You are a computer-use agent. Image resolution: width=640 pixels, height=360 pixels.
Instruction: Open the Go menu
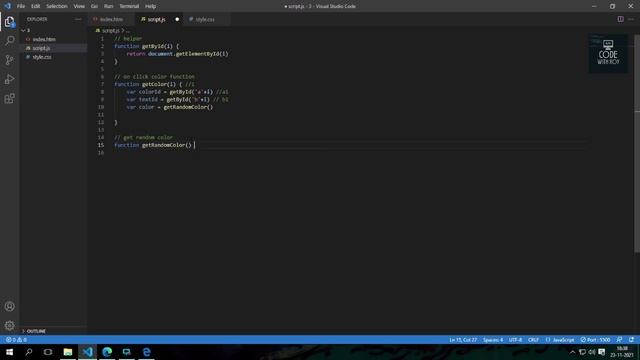[94, 6]
